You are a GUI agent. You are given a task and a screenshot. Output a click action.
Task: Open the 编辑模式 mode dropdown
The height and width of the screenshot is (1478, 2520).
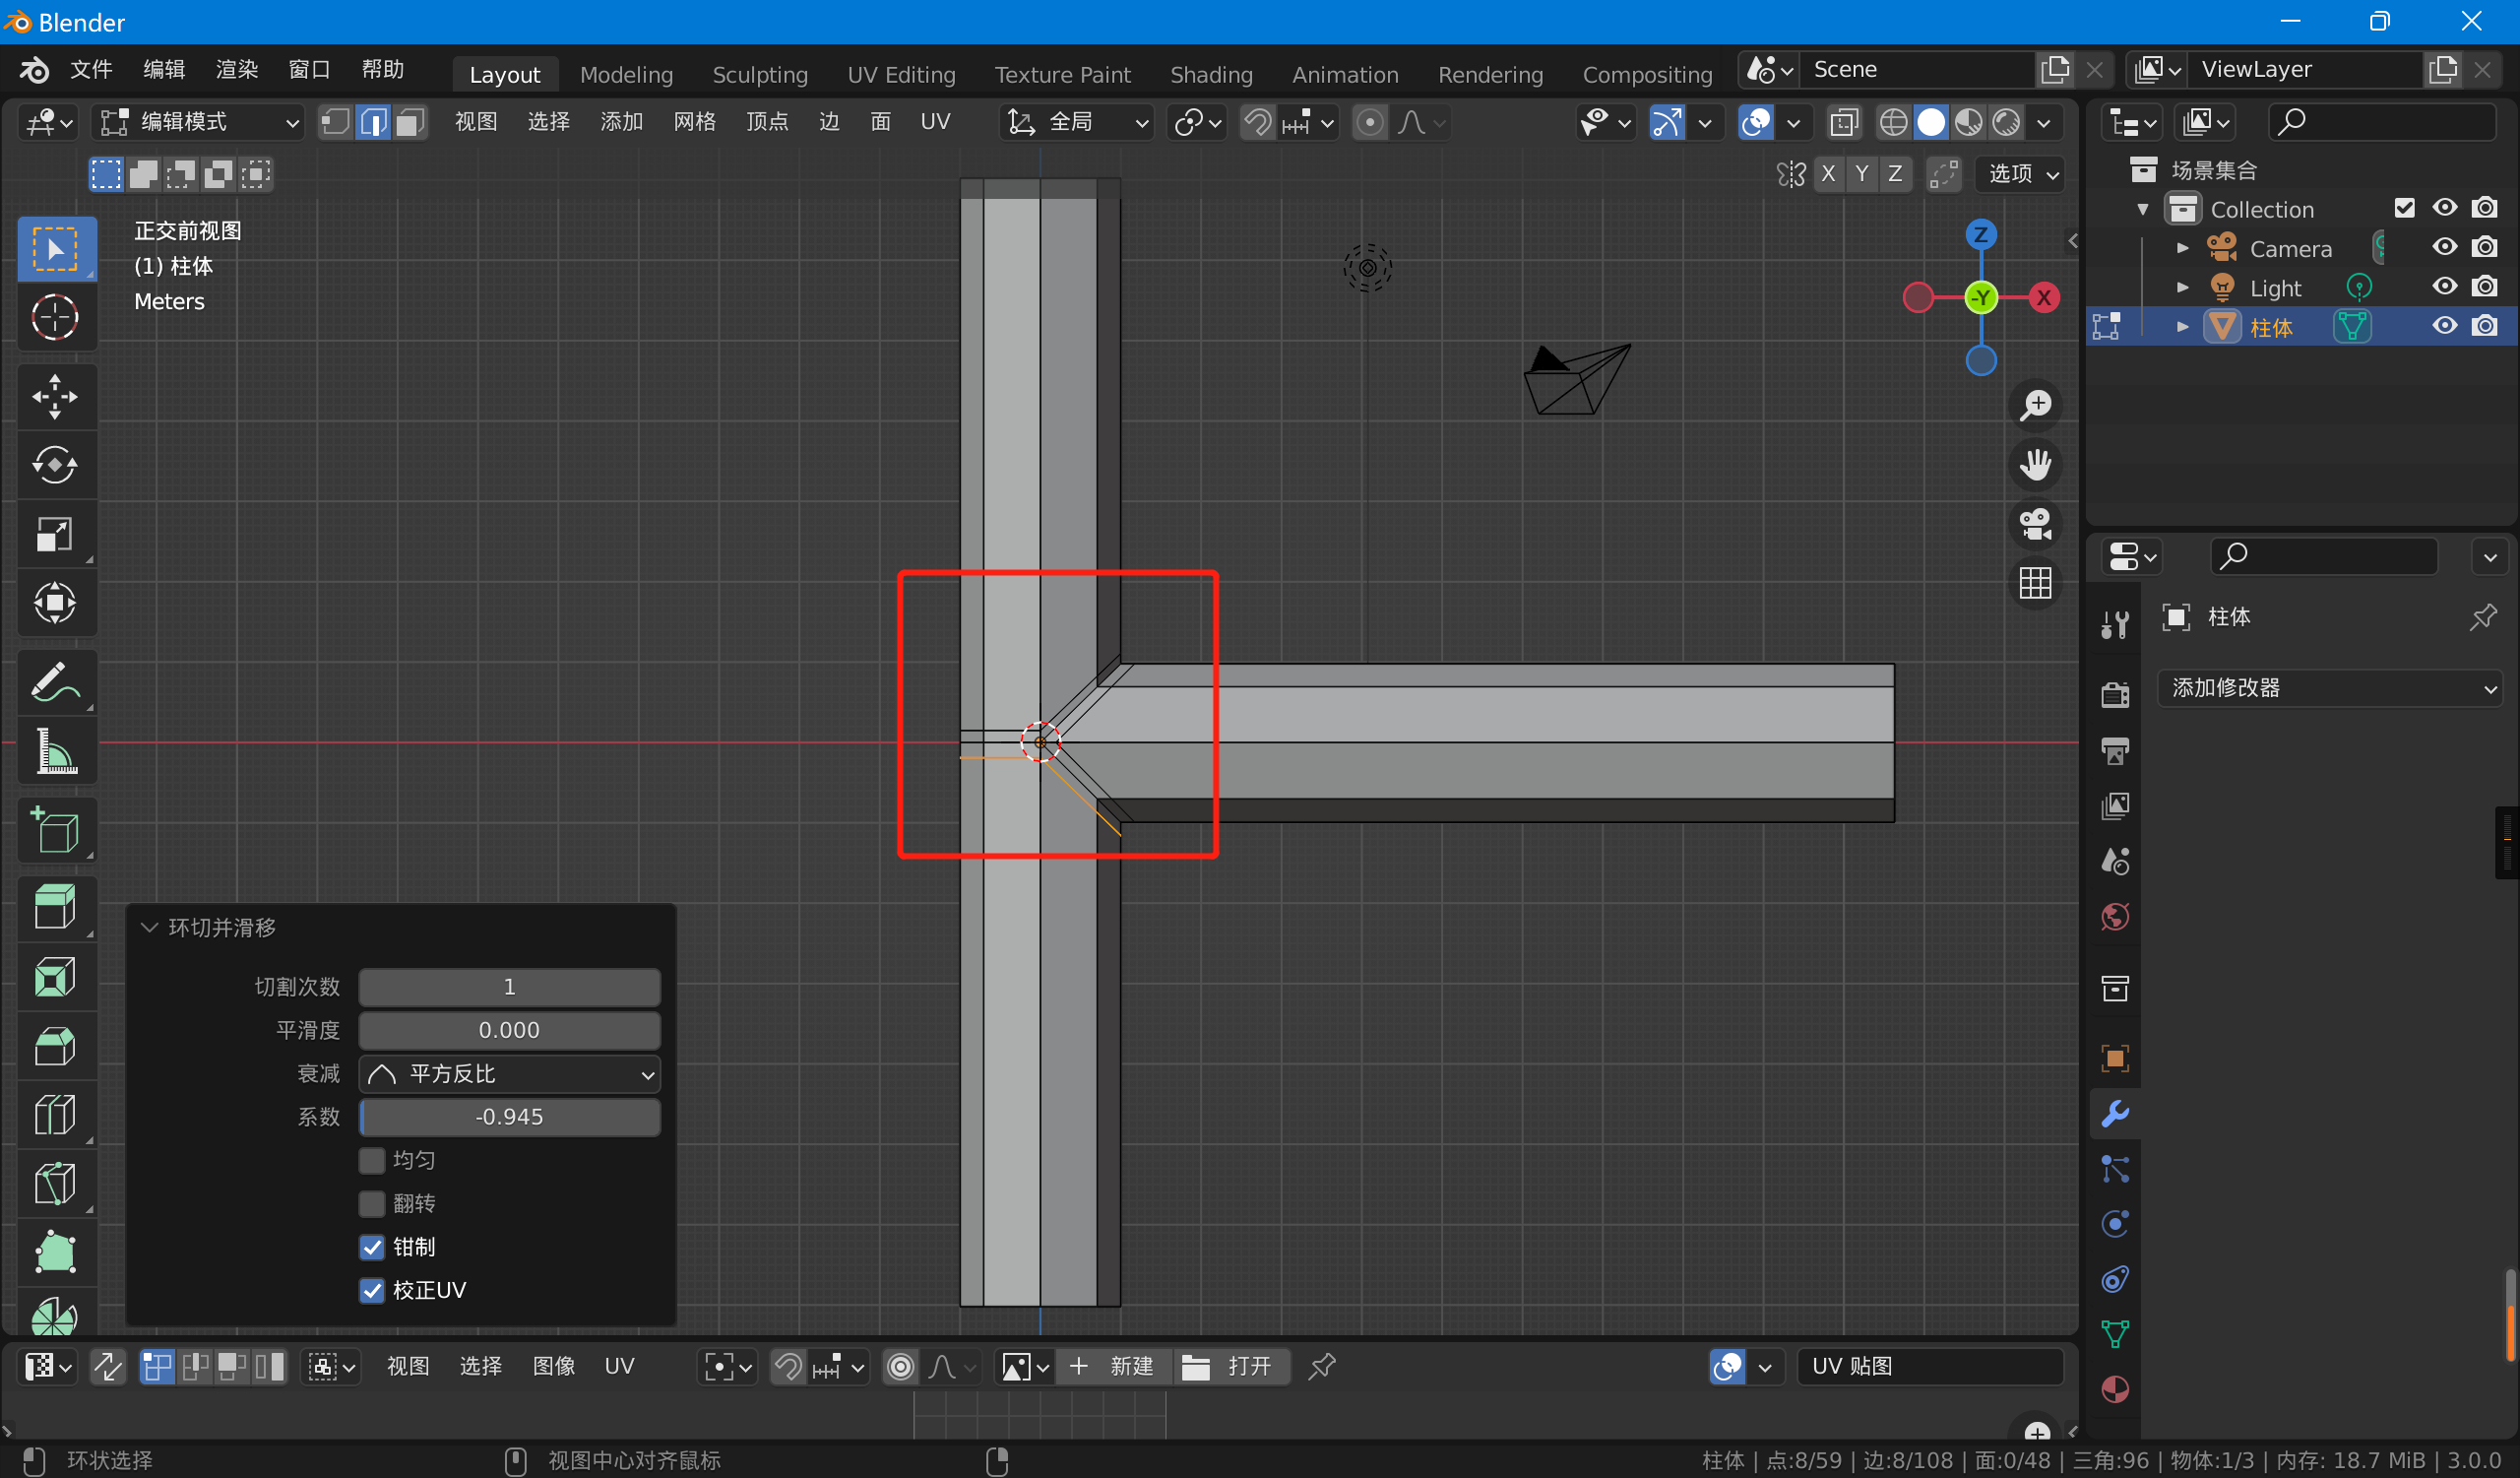coord(198,122)
